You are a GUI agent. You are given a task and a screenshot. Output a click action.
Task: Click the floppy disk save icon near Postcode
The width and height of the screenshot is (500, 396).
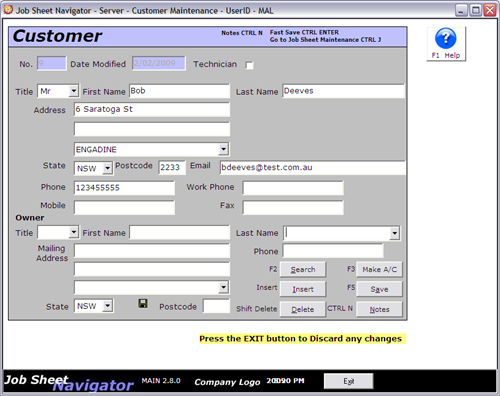coord(143,303)
